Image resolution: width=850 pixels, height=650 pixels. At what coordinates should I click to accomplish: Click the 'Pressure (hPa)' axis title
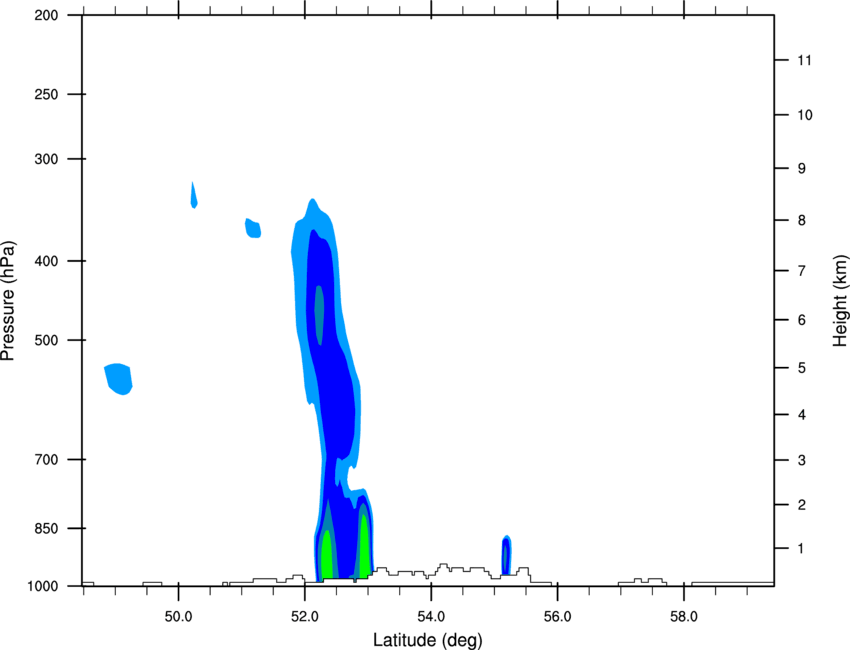(x=8, y=301)
